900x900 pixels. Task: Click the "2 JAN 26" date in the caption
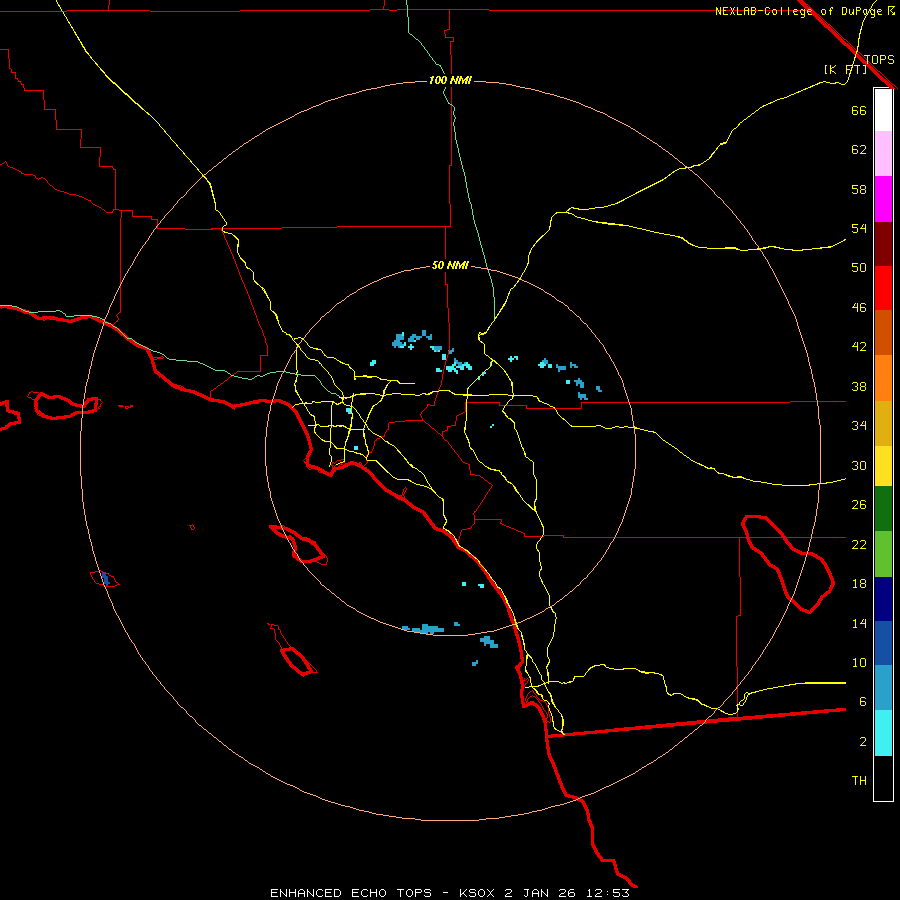point(540,893)
